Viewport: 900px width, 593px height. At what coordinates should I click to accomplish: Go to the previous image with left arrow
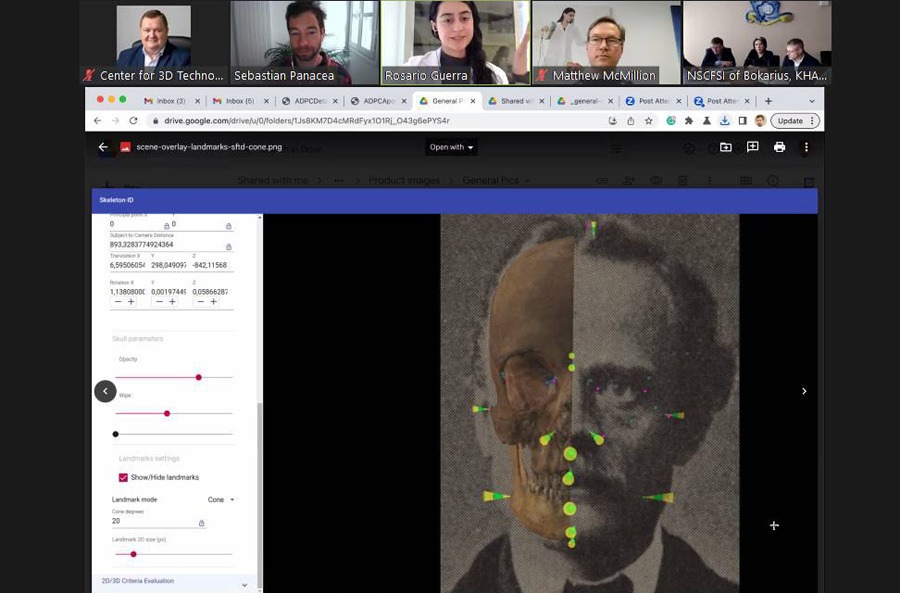pyautogui.click(x=105, y=391)
